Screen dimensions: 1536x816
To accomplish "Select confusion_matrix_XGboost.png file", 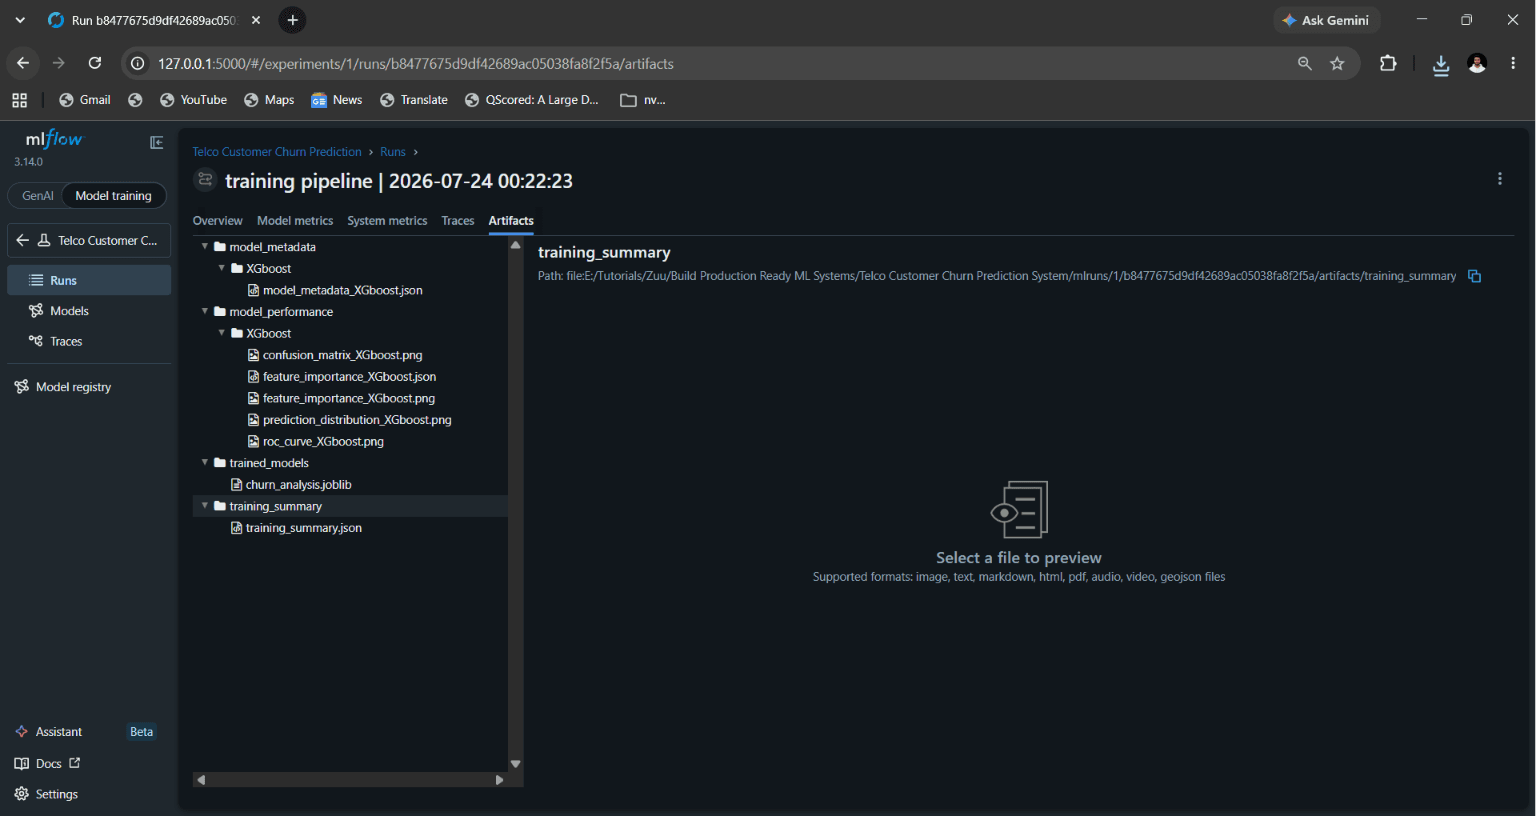I will (x=342, y=355).
